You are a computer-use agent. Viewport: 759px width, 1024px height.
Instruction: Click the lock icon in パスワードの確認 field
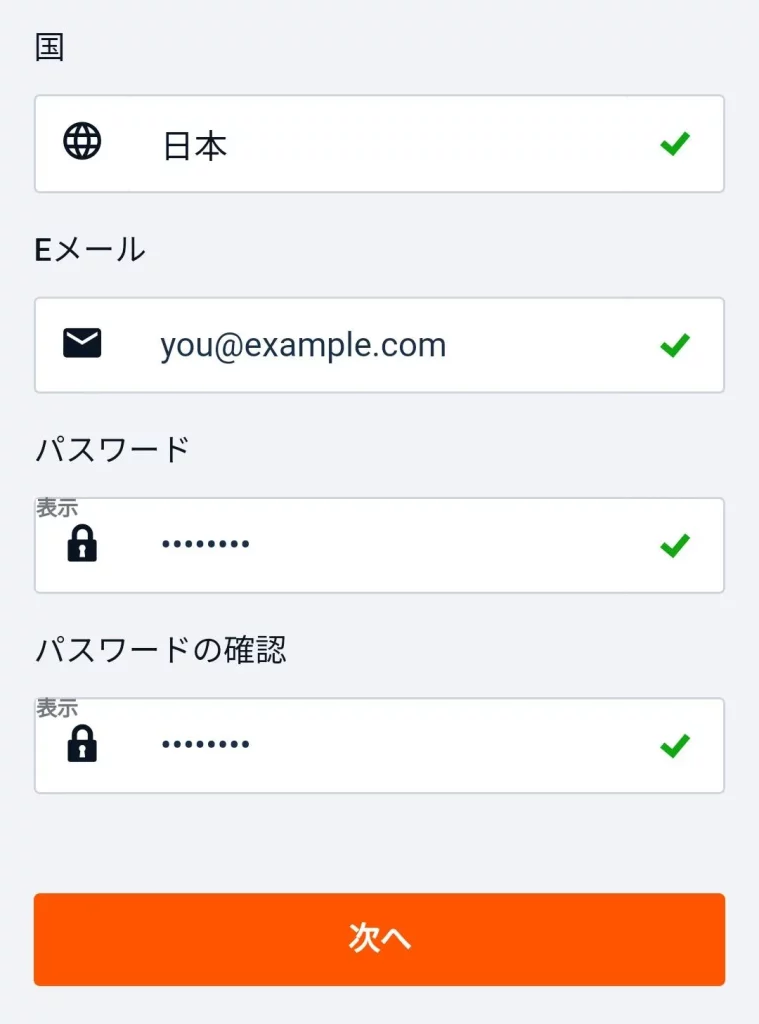click(82, 744)
